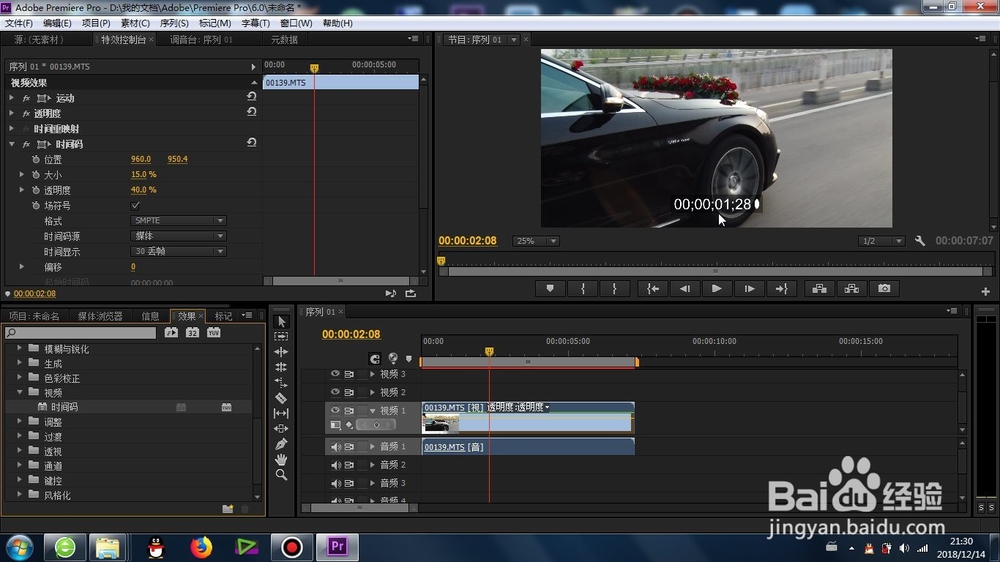Toggle 位置 stopwatch animation

point(36,159)
